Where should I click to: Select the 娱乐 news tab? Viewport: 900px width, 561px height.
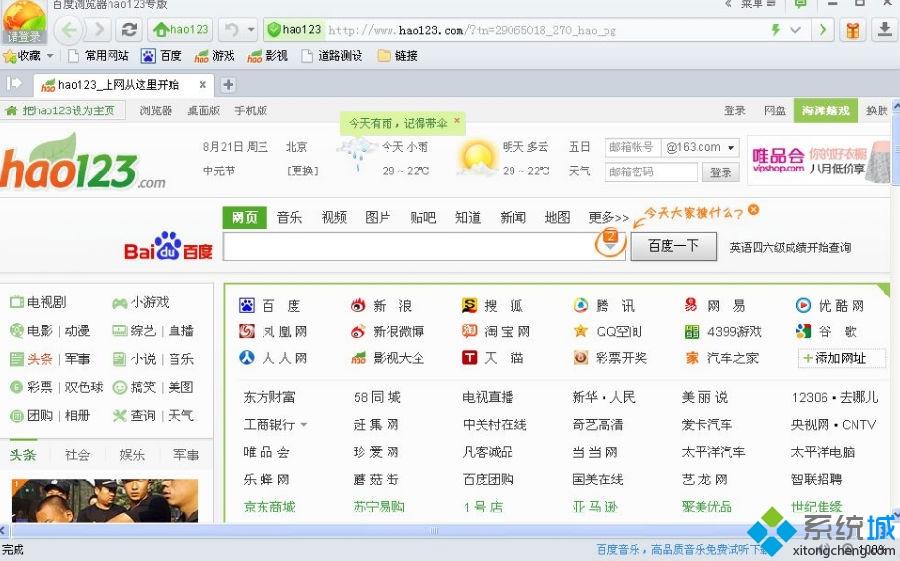[x=131, y=455]
